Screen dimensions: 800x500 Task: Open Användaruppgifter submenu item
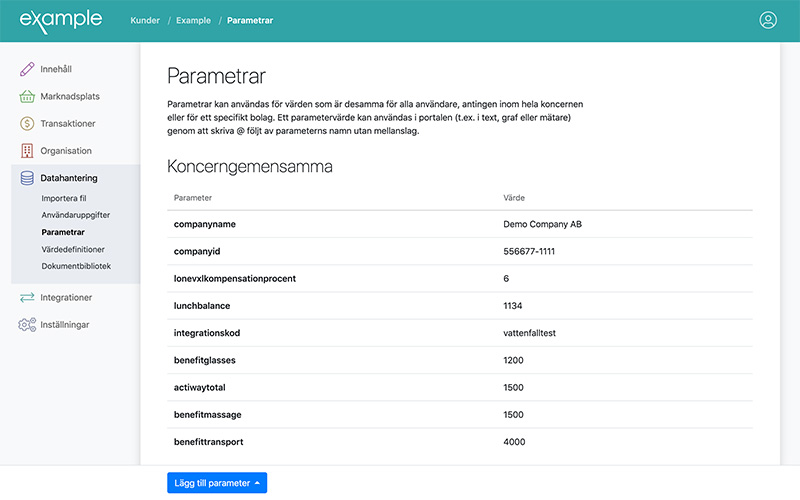pyautogui.click(x=76, y=215)
